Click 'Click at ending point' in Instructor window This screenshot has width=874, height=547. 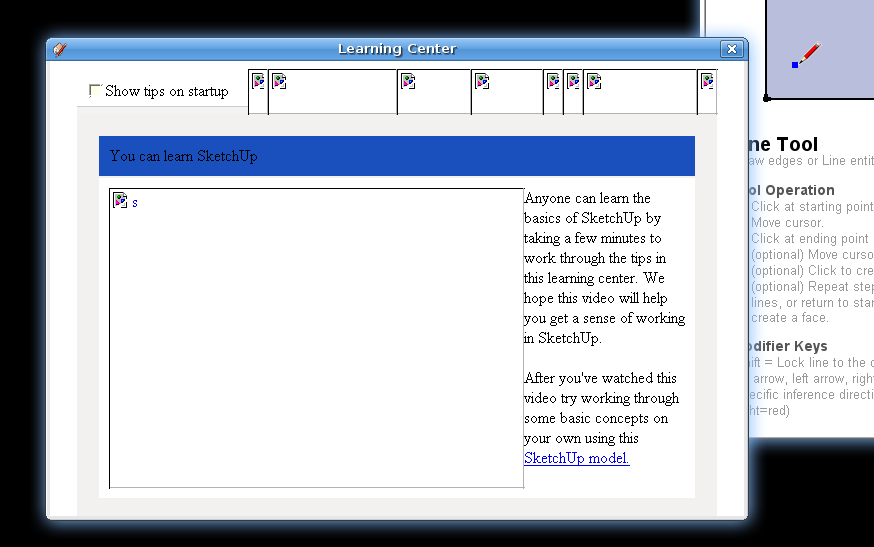click(x=809, y=239)
